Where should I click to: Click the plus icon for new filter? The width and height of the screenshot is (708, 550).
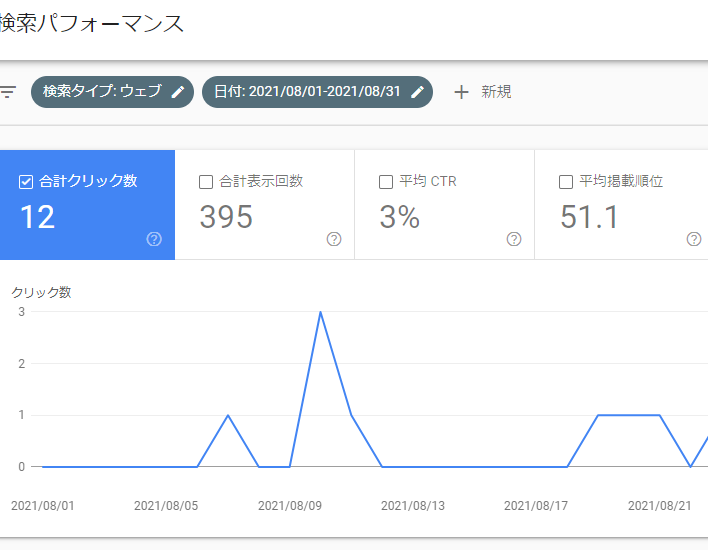click(x=461, y=92)
